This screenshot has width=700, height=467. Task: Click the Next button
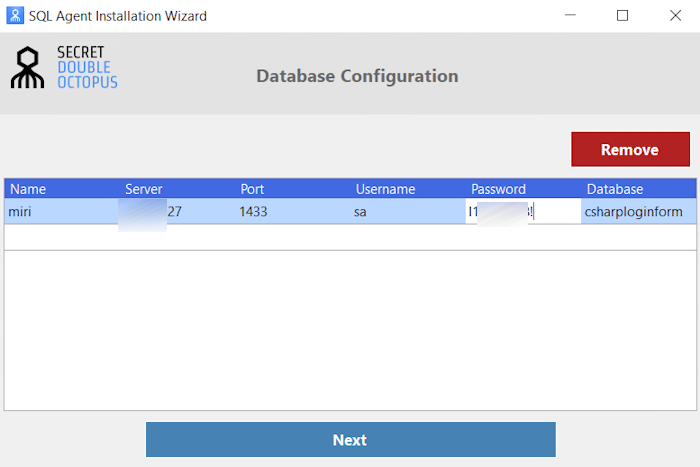tap(351, 440)
